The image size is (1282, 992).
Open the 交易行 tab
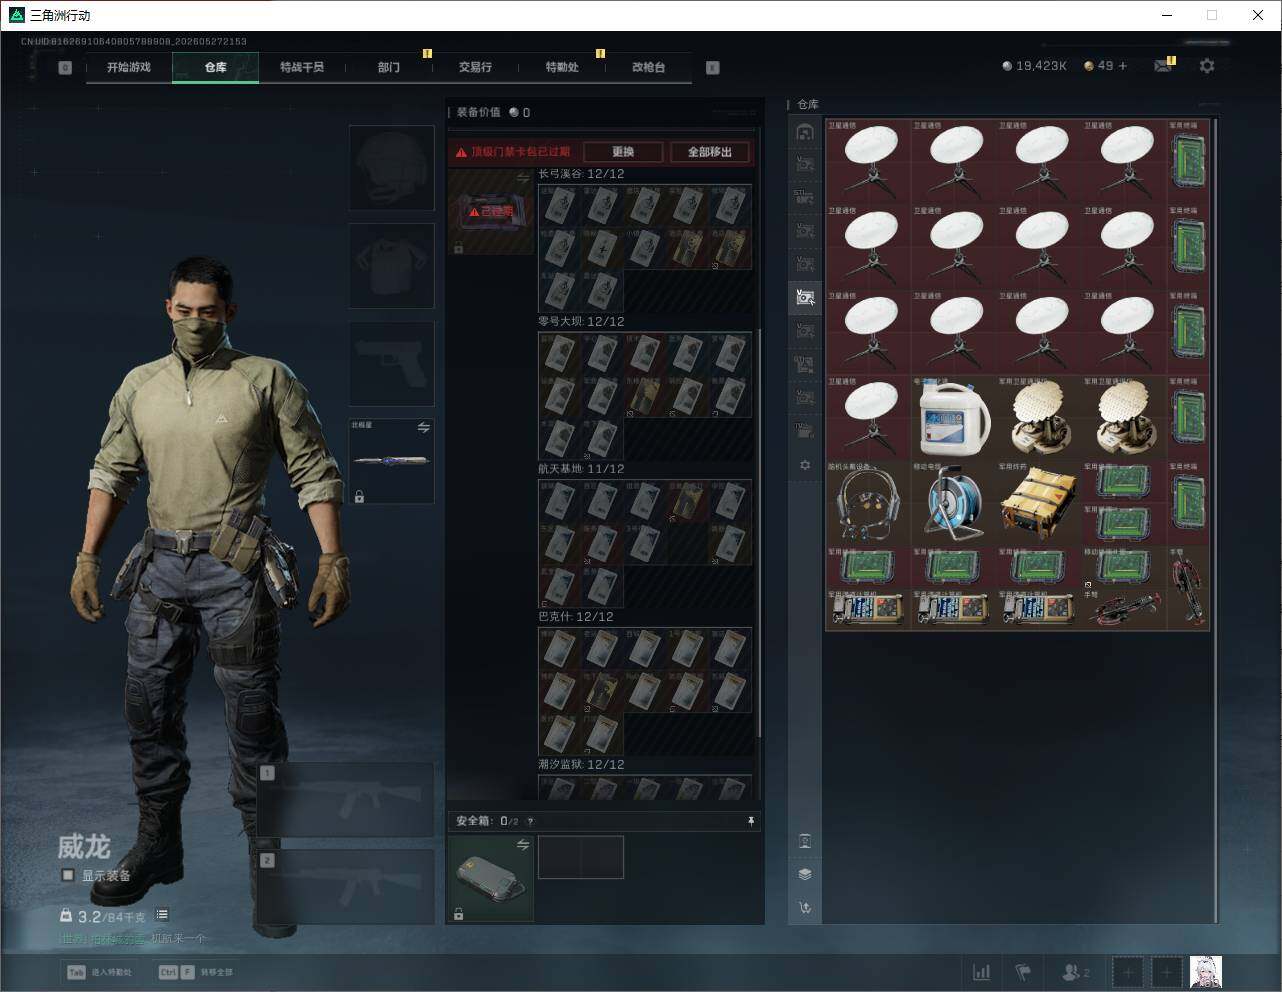pyautogui.click(x=475, y=68)
